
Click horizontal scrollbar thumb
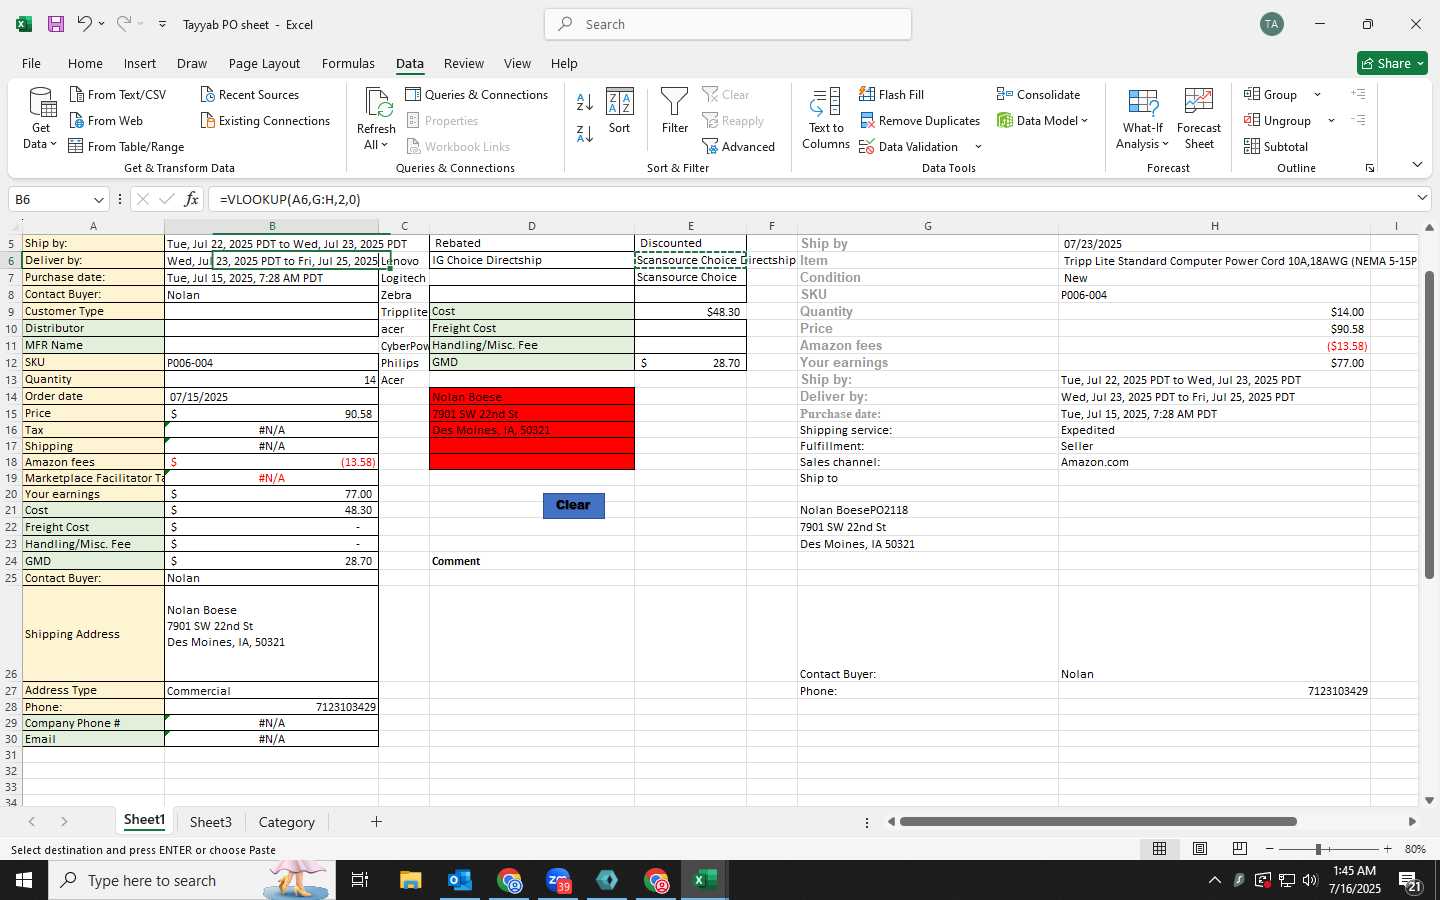[x=1098, y=822]
